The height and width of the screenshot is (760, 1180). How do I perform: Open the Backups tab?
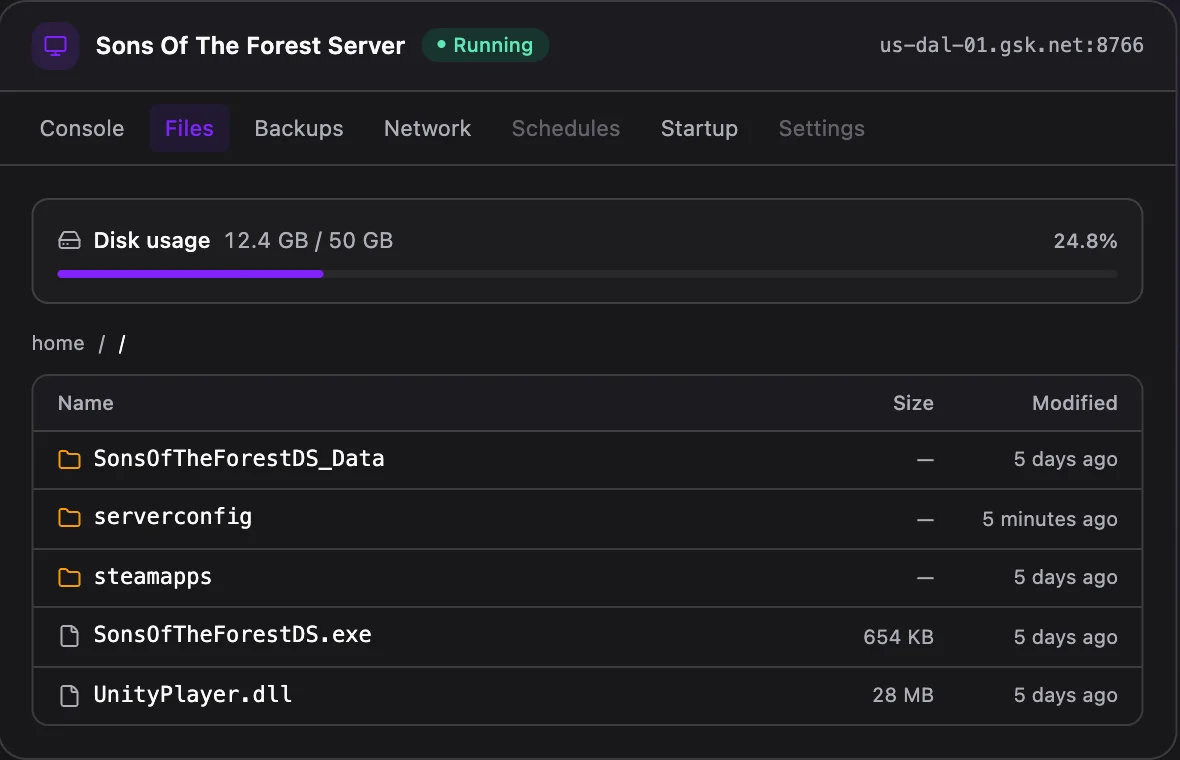coord(299,129)
